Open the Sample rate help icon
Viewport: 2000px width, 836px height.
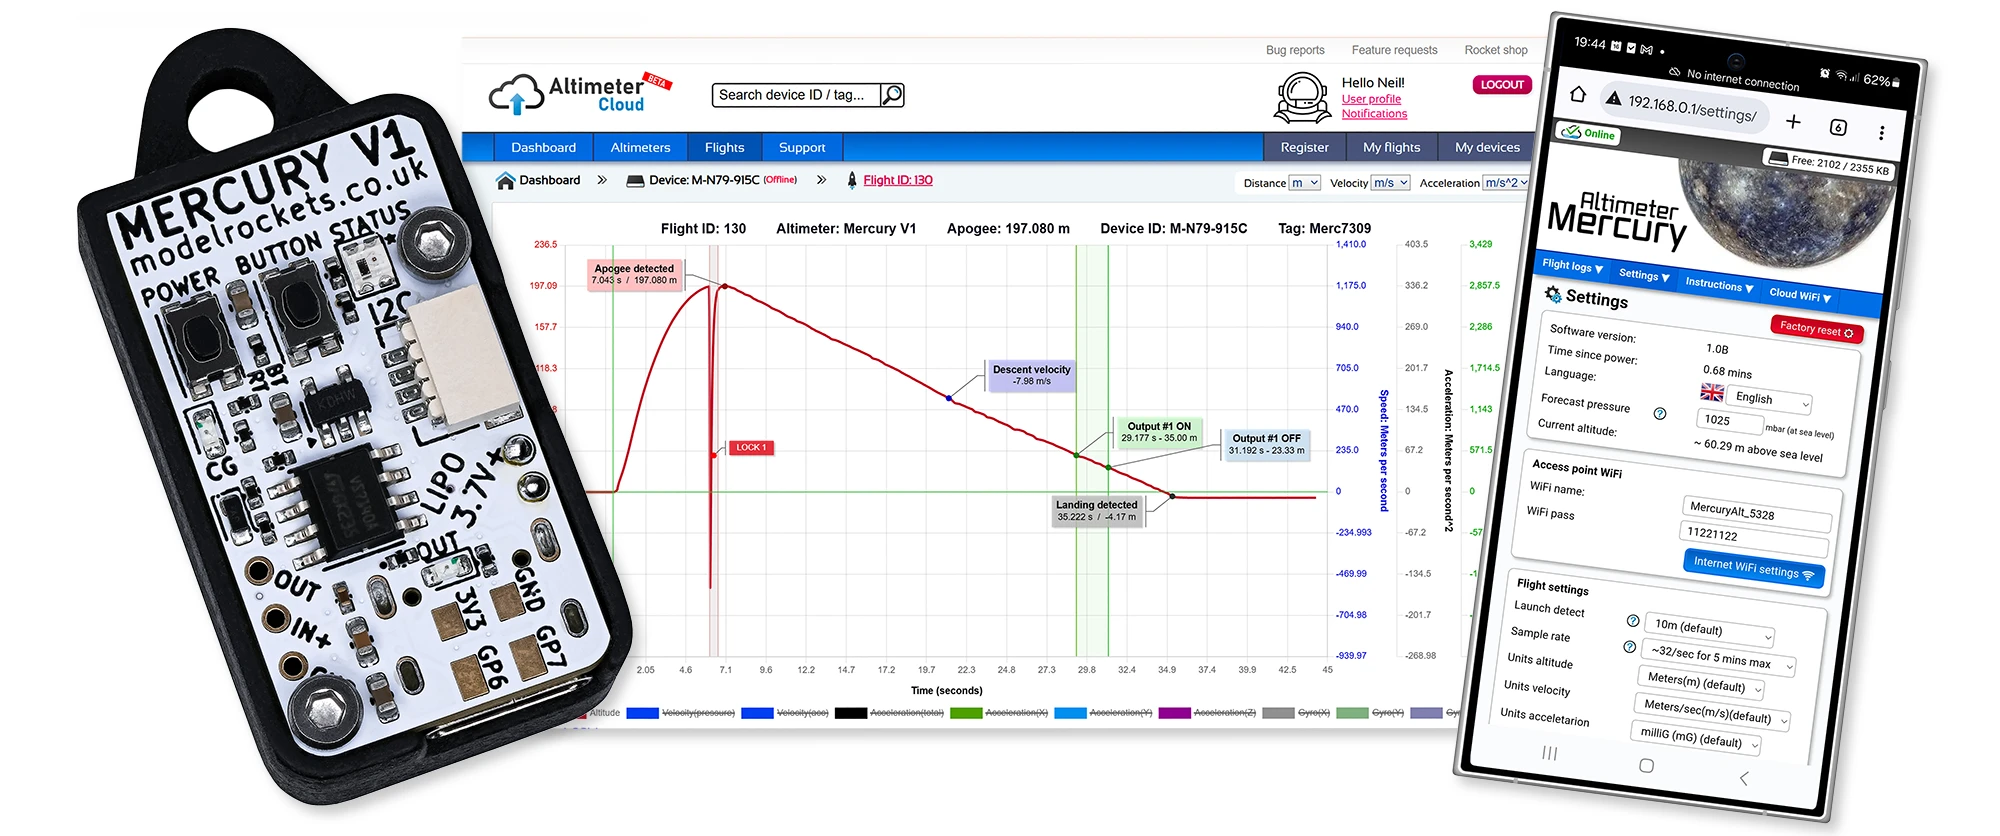coord(1629,647)
